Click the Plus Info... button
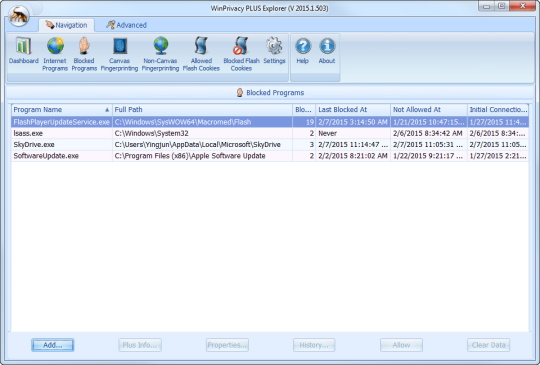Viewport: 540px width, 365px height. (x=140, y=345)
